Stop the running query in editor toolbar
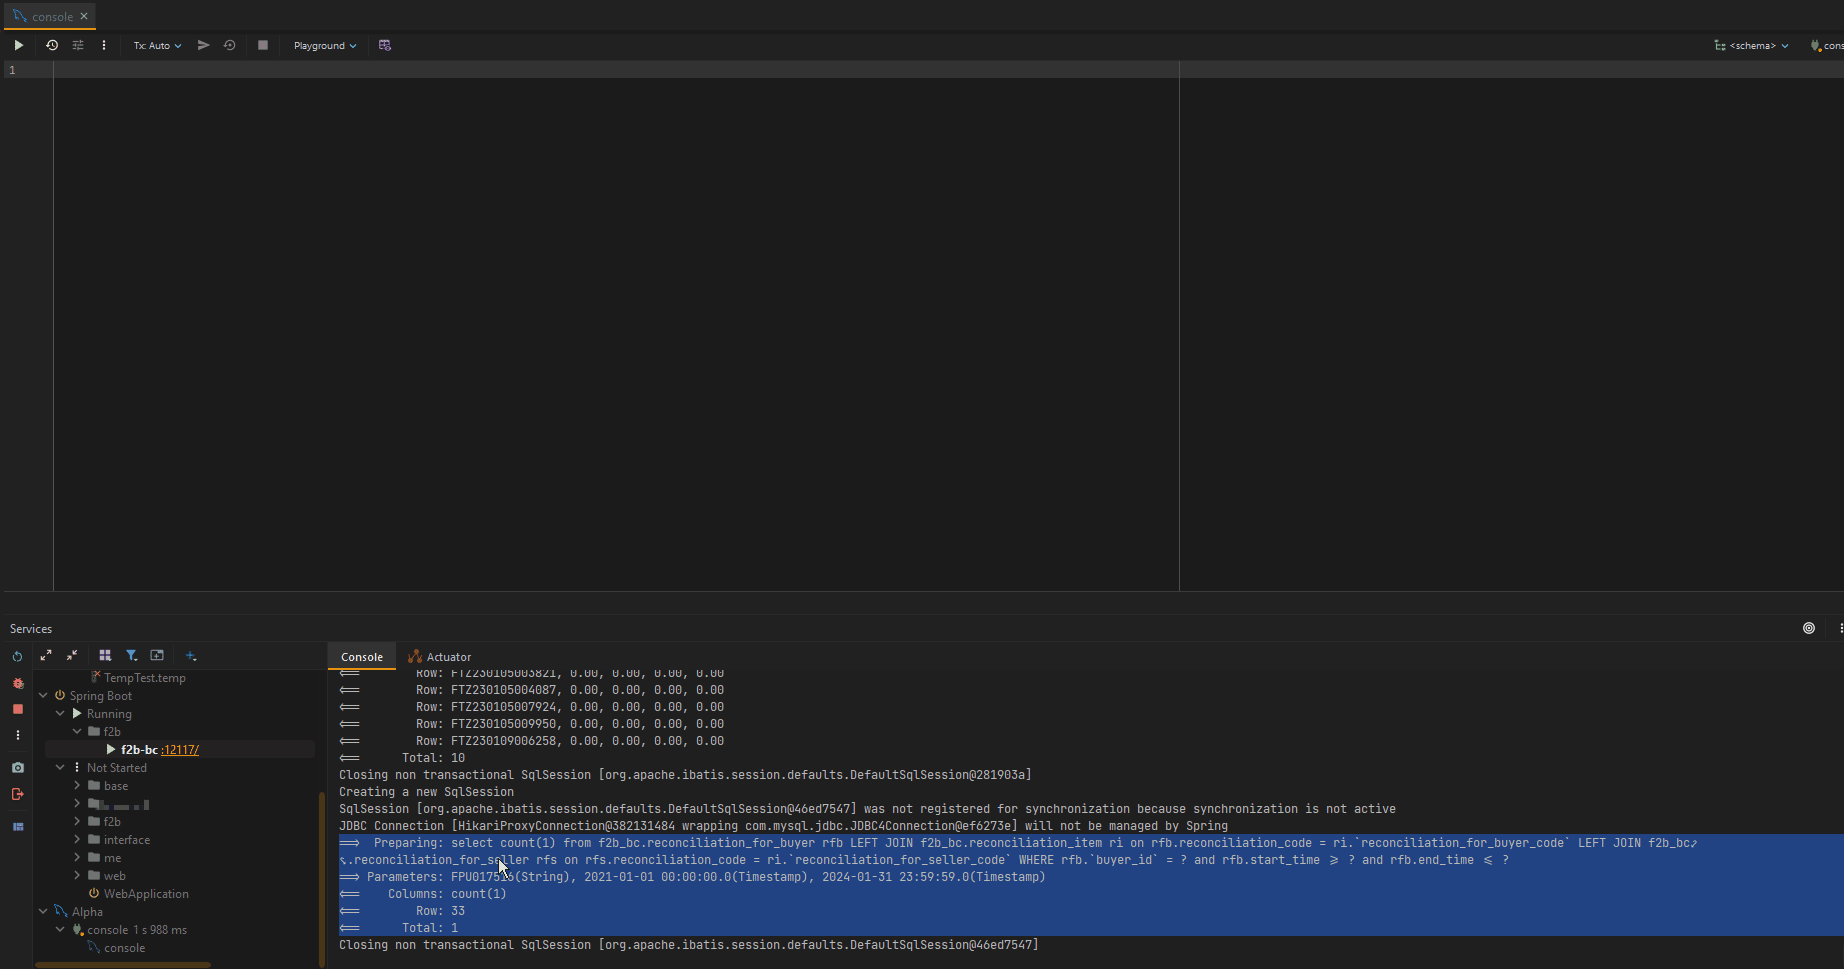Screen dimensions: 1844x969 263,45
